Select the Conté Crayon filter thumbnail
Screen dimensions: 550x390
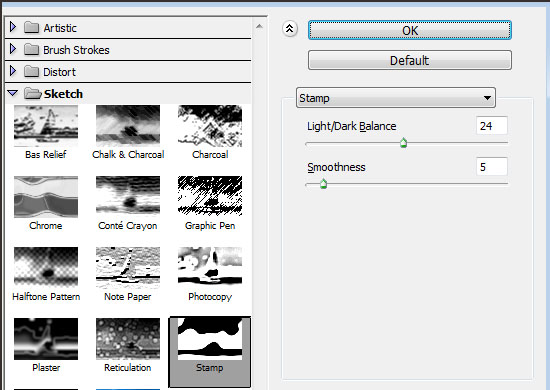click(x=128, y=197)
